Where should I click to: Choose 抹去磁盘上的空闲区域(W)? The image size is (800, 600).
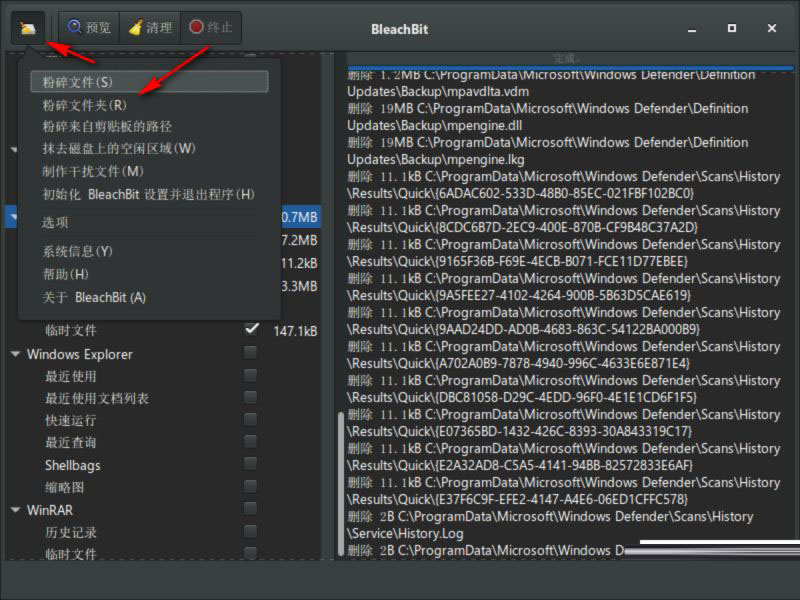click(x=149, y=148)
